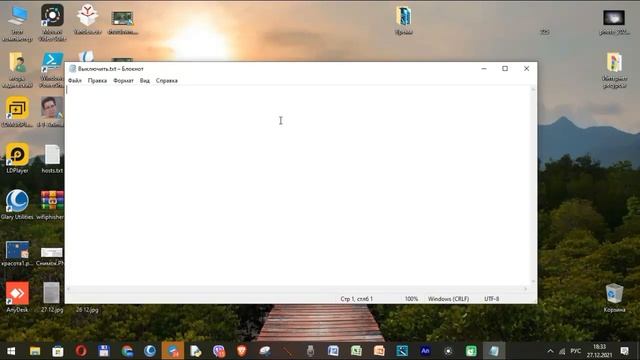
Task: Show hidden system tray icons
Action: 550,351
